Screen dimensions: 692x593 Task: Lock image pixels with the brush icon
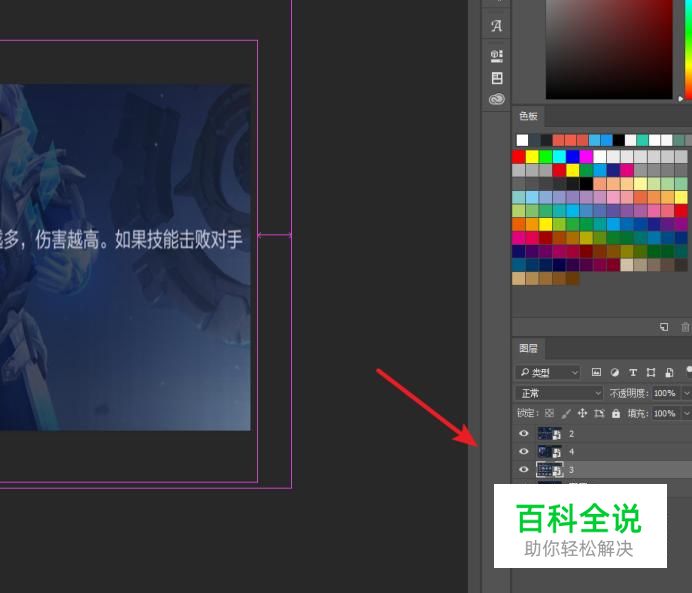(566, 413)
